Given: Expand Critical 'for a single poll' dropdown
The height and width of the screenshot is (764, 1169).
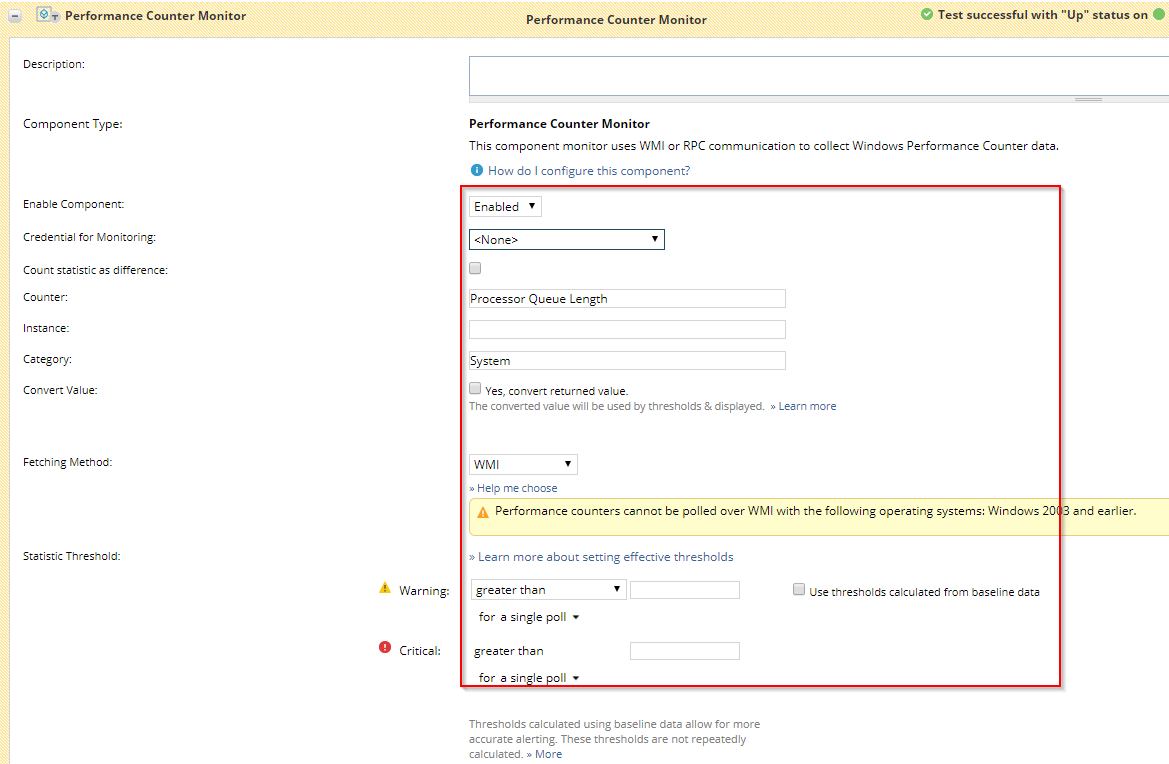Looking at the screenshot, I should [529, 678].
